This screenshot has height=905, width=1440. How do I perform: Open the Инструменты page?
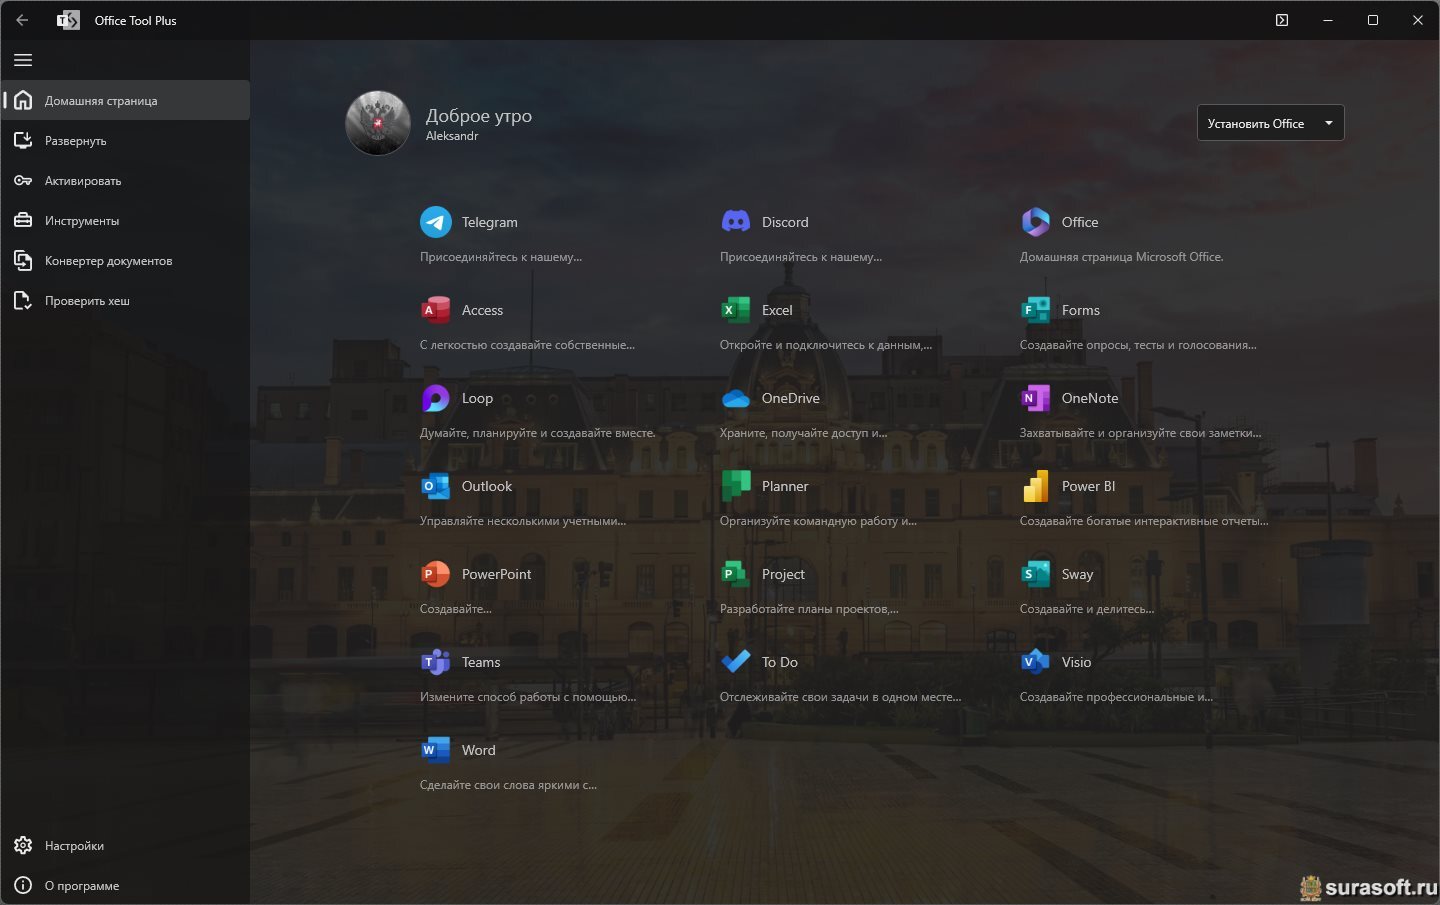tap(126, 220)
